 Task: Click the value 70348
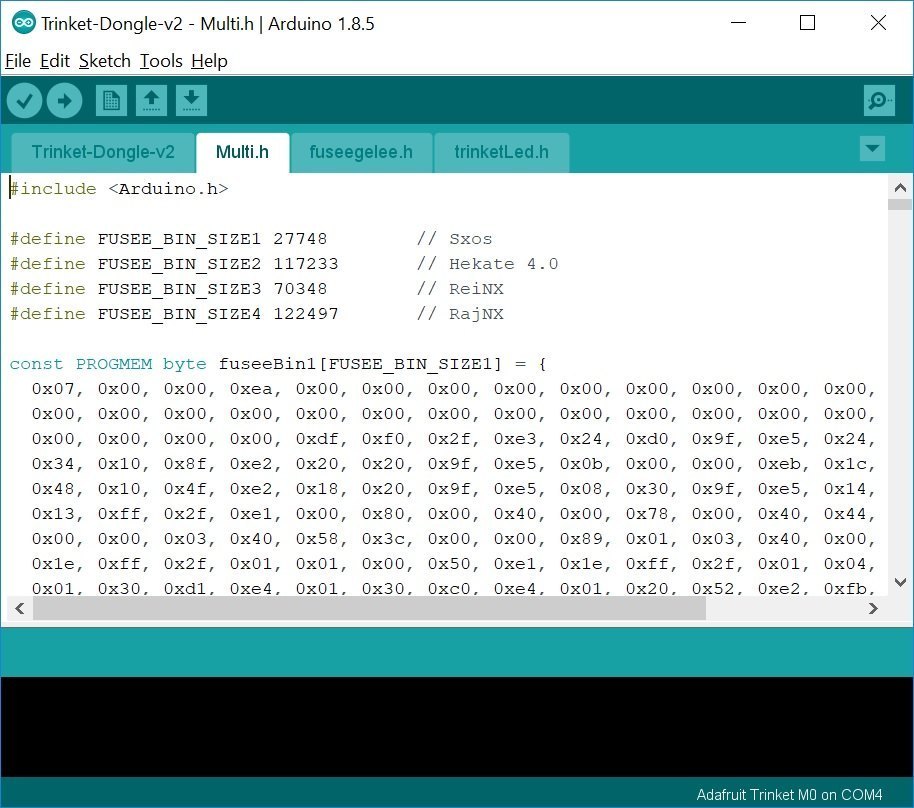(300, 289)
